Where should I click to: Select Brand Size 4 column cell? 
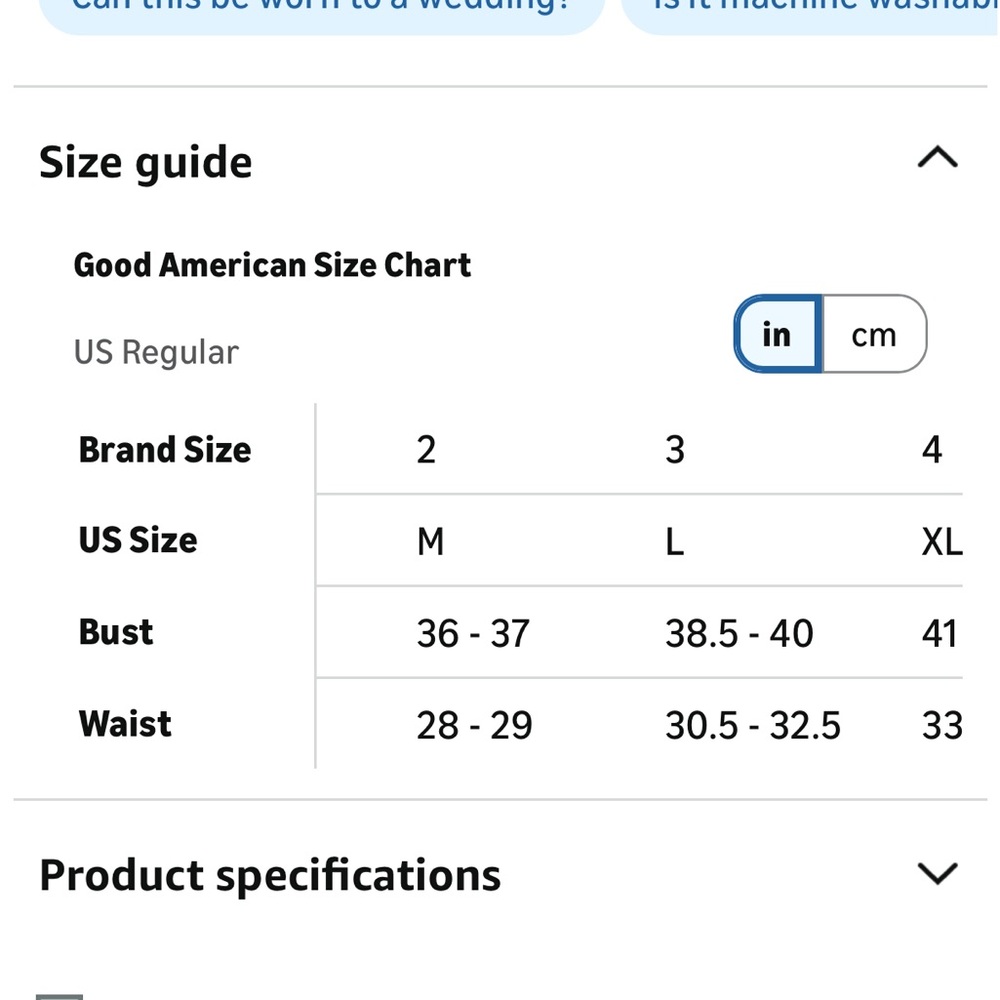point(932,450)
